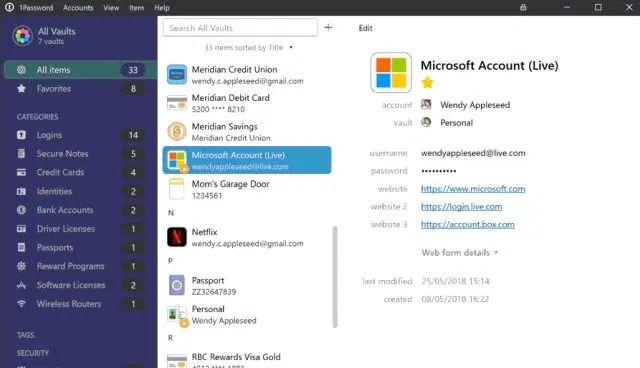Click the created date 08/05/2018 16:22
The height and width of the screenshot is (368, 640).
point(455,299)
